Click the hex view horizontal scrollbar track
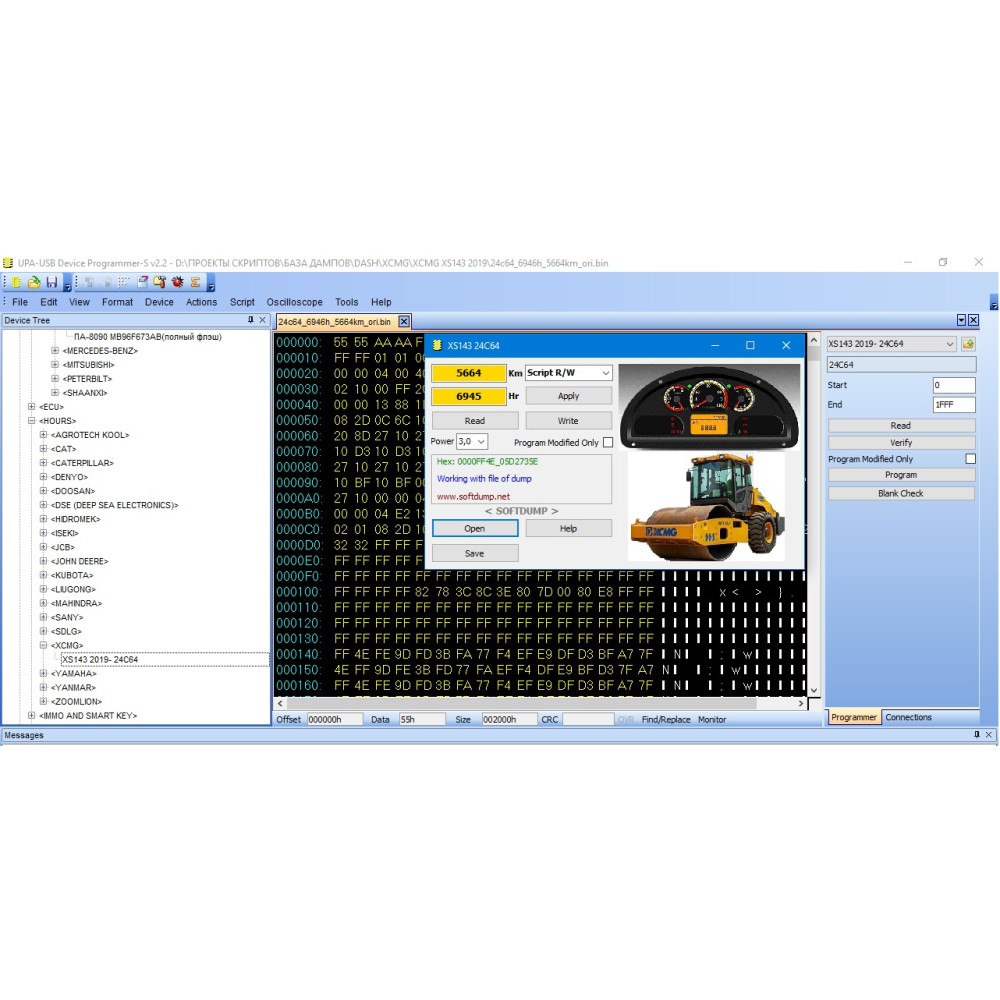Screen dimensions: 1000x1000 tap(541, 703)
